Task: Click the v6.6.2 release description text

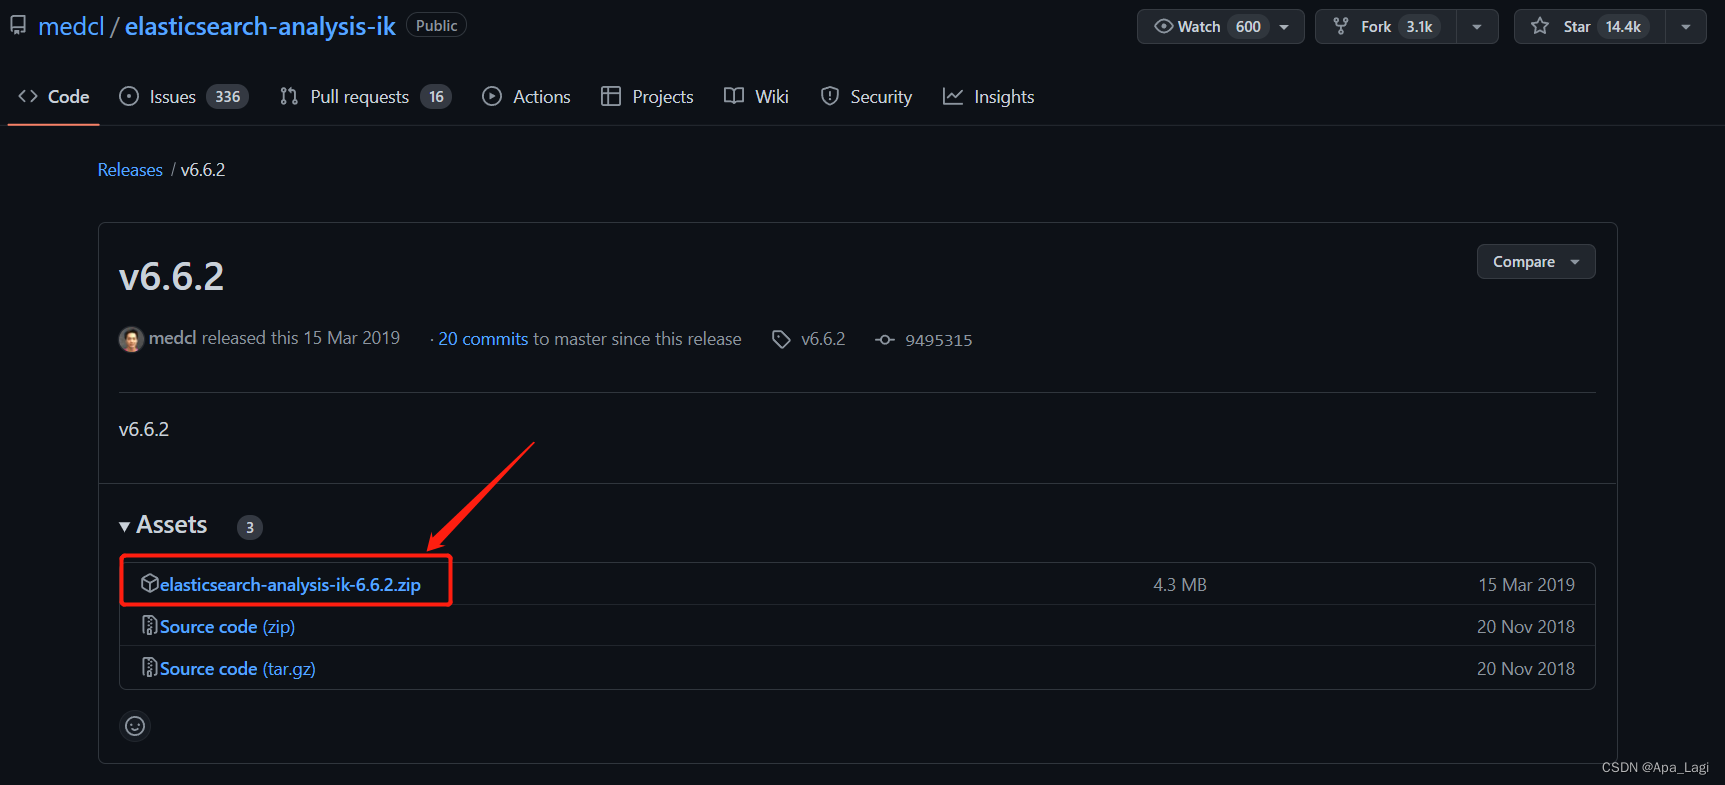Action: pyautogui.click(x=144, y=429)
